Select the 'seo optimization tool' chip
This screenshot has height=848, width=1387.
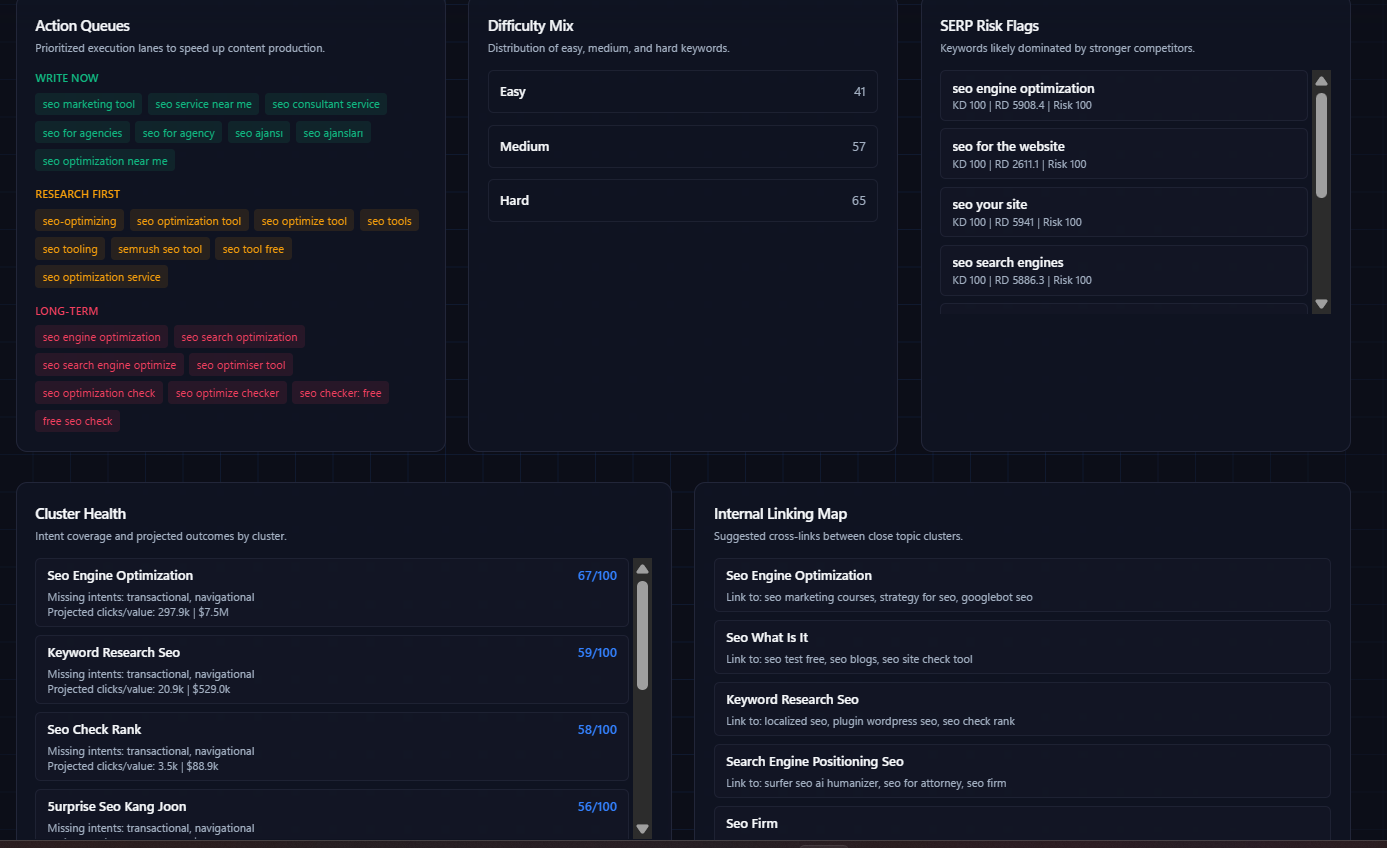(x=189, y=221)
